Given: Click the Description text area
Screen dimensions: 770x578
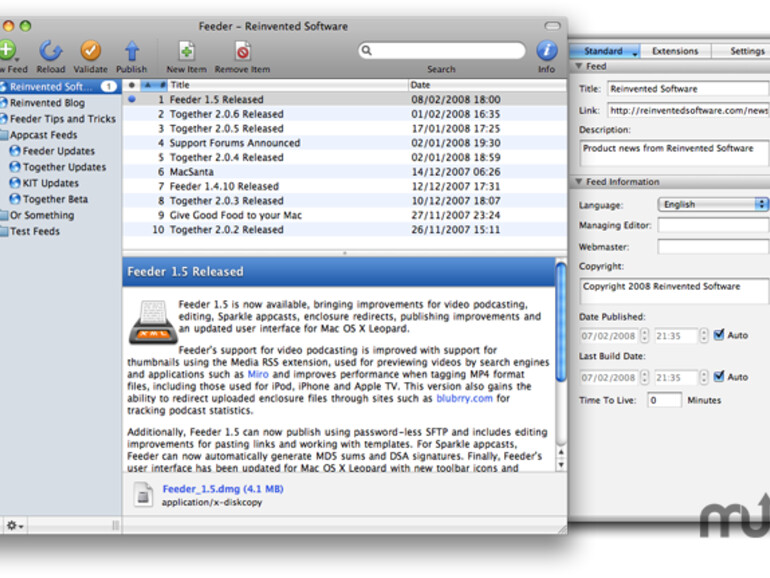Looking at the screenshot, I should [x=675, y=154].
